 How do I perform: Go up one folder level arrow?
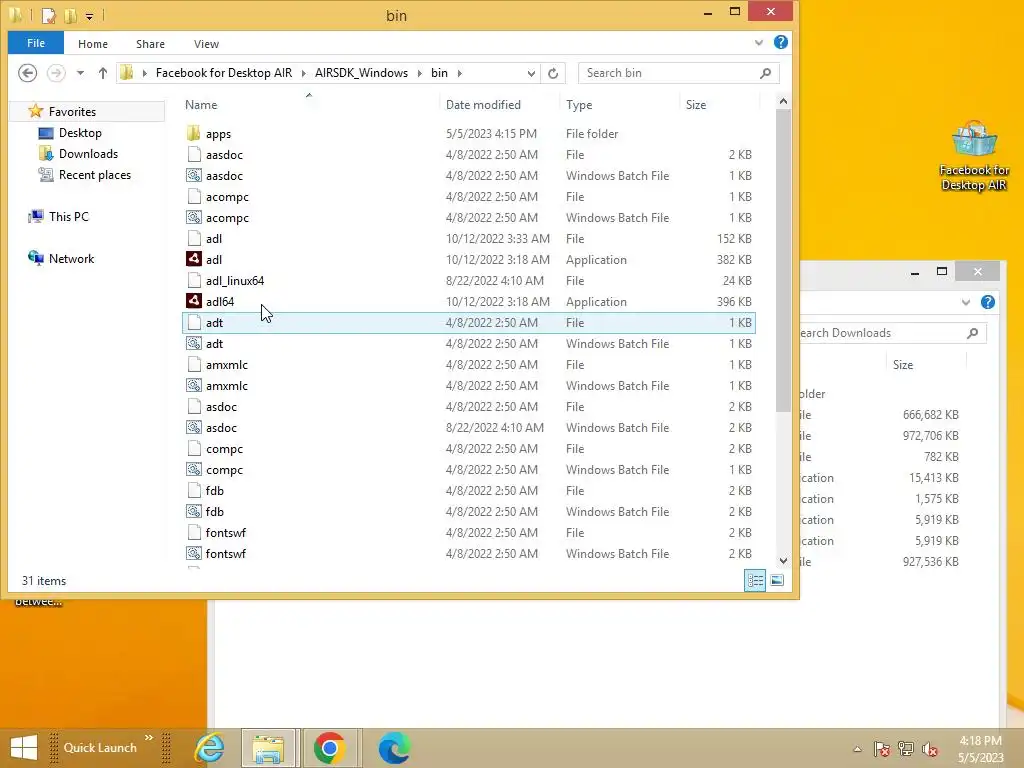(x=103, y=72)
